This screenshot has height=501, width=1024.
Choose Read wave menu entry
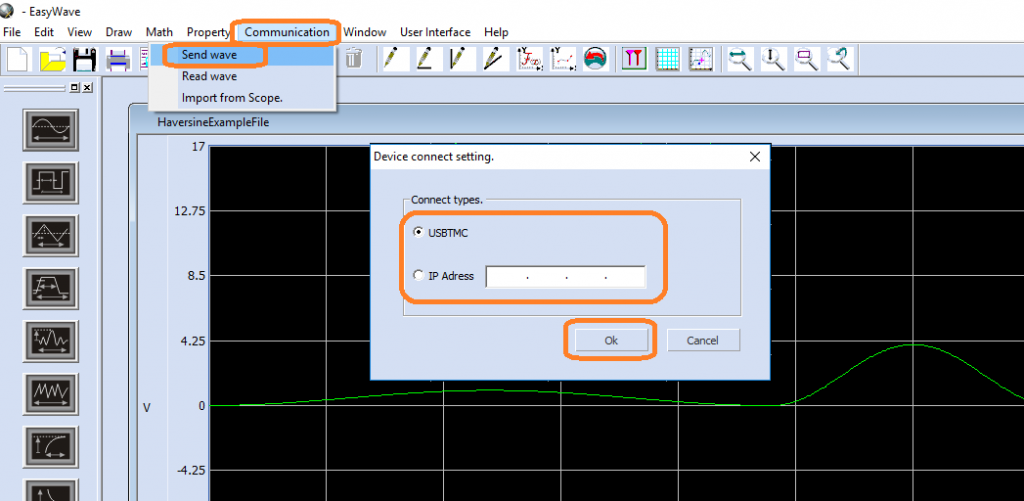click(209, 76)
